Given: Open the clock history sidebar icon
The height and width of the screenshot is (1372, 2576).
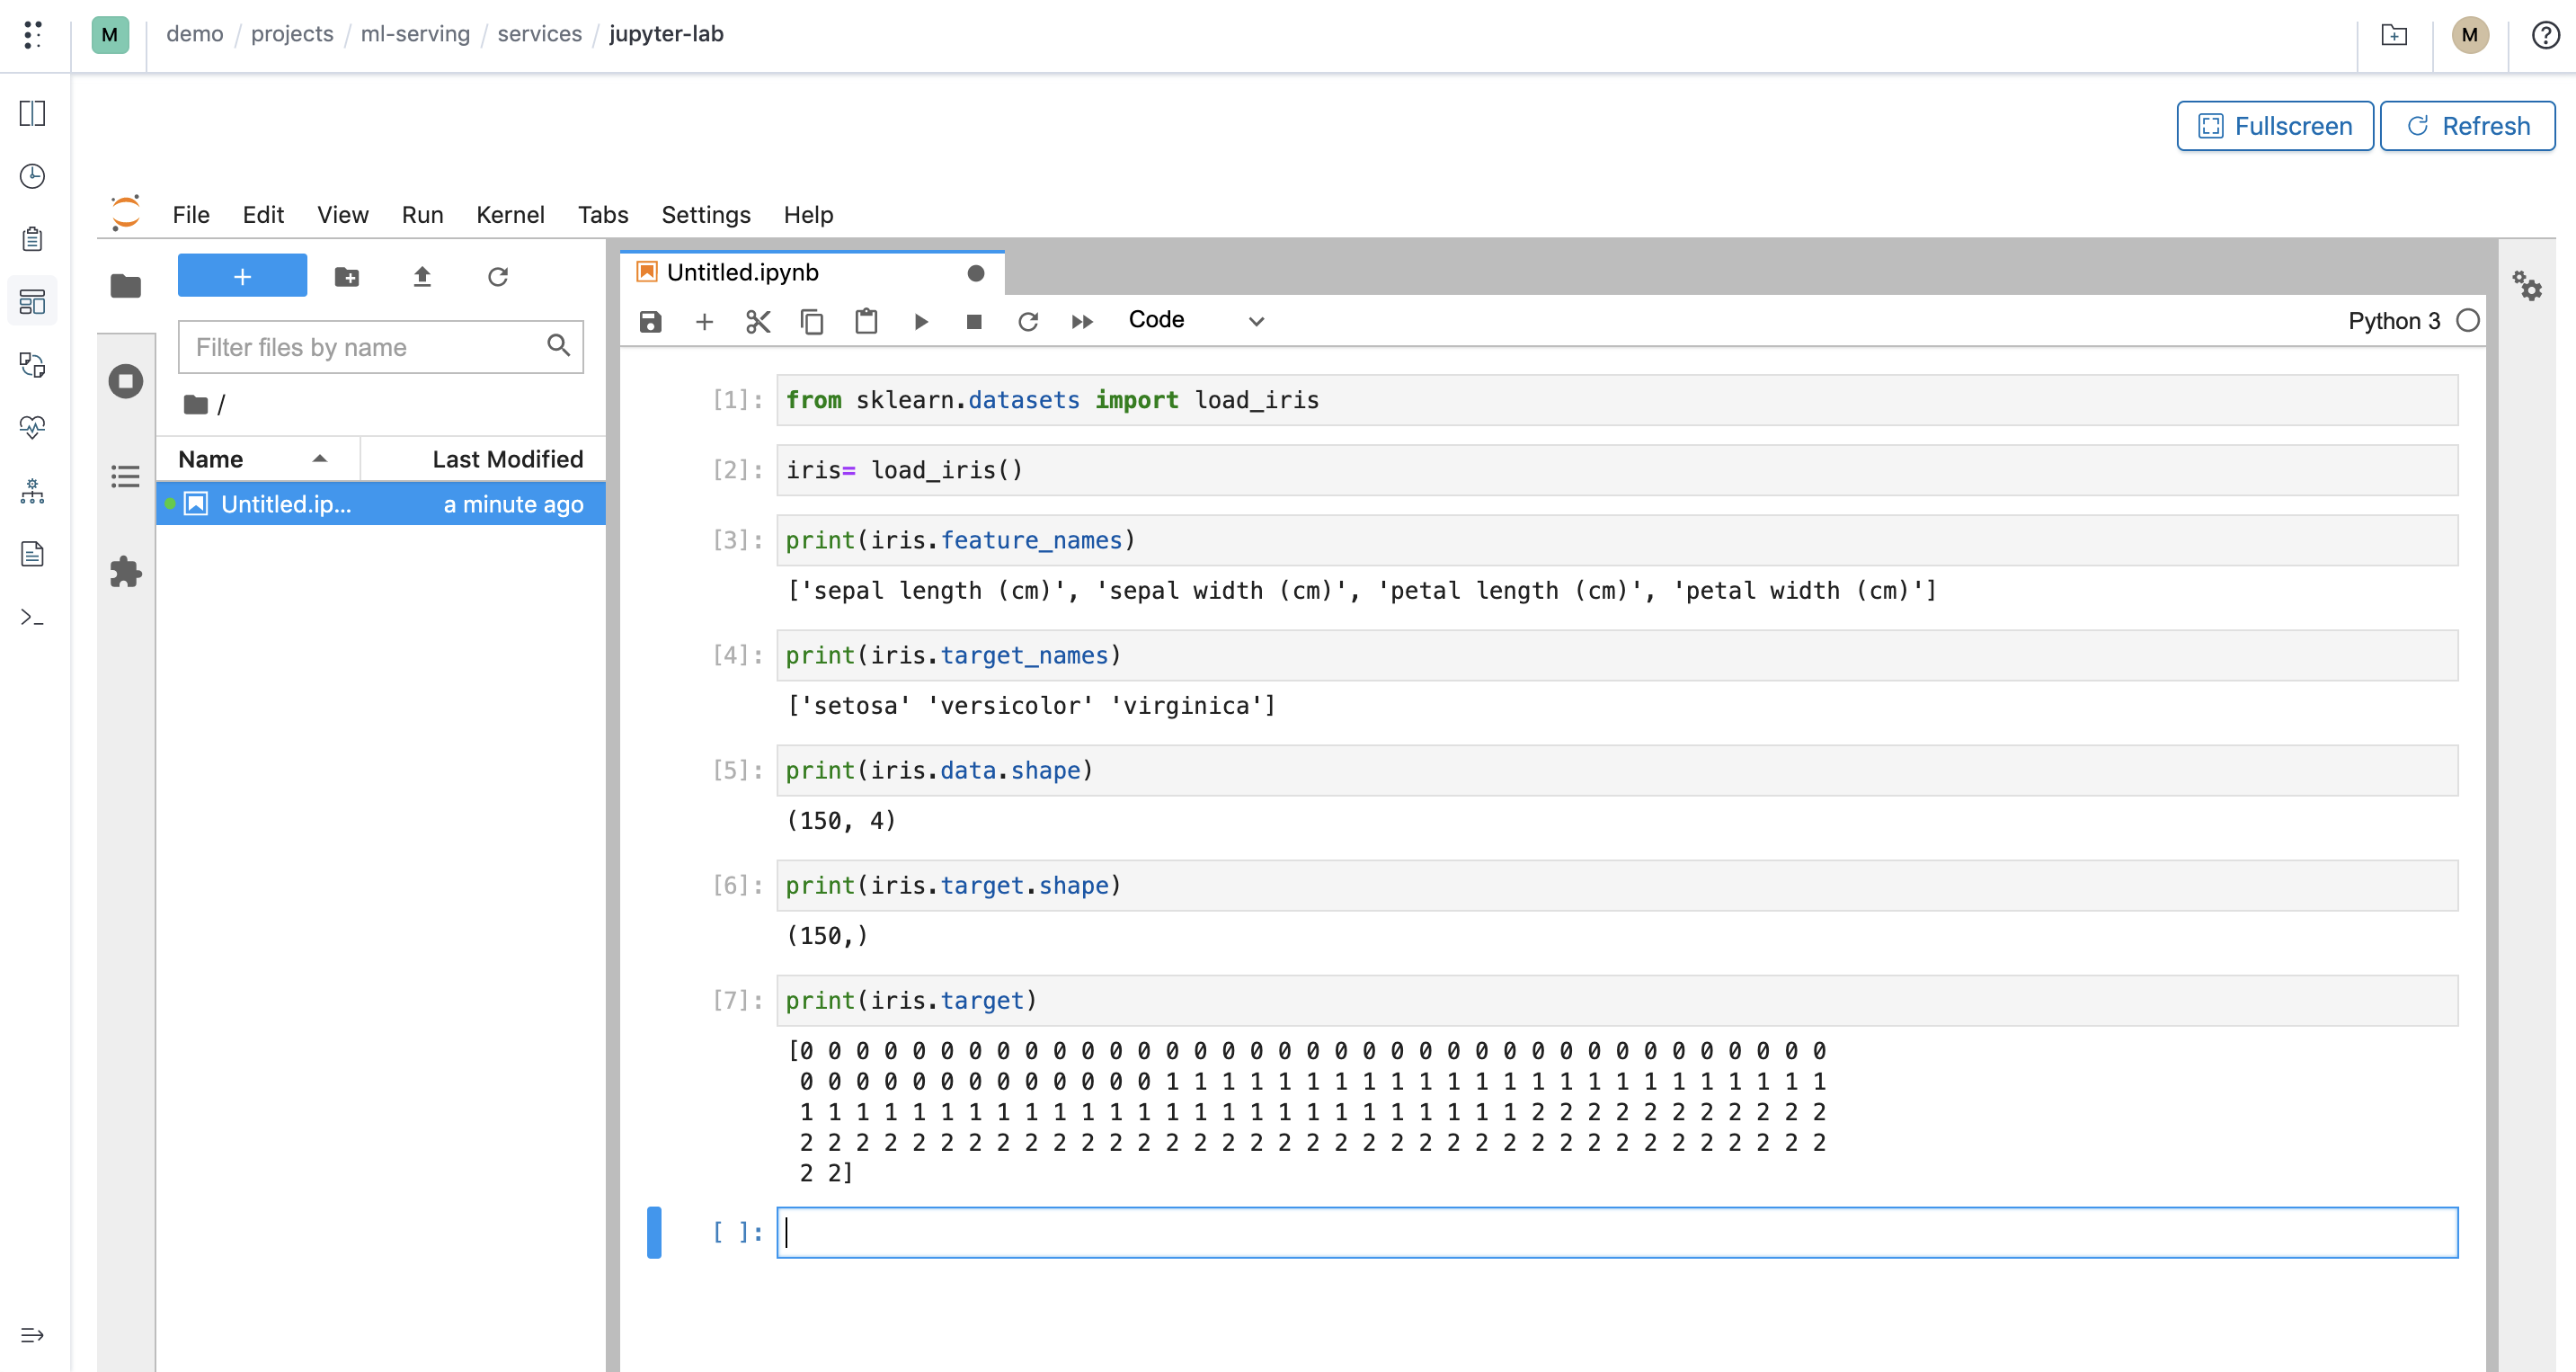Looking at the screenshot, I should coord(32,176).
